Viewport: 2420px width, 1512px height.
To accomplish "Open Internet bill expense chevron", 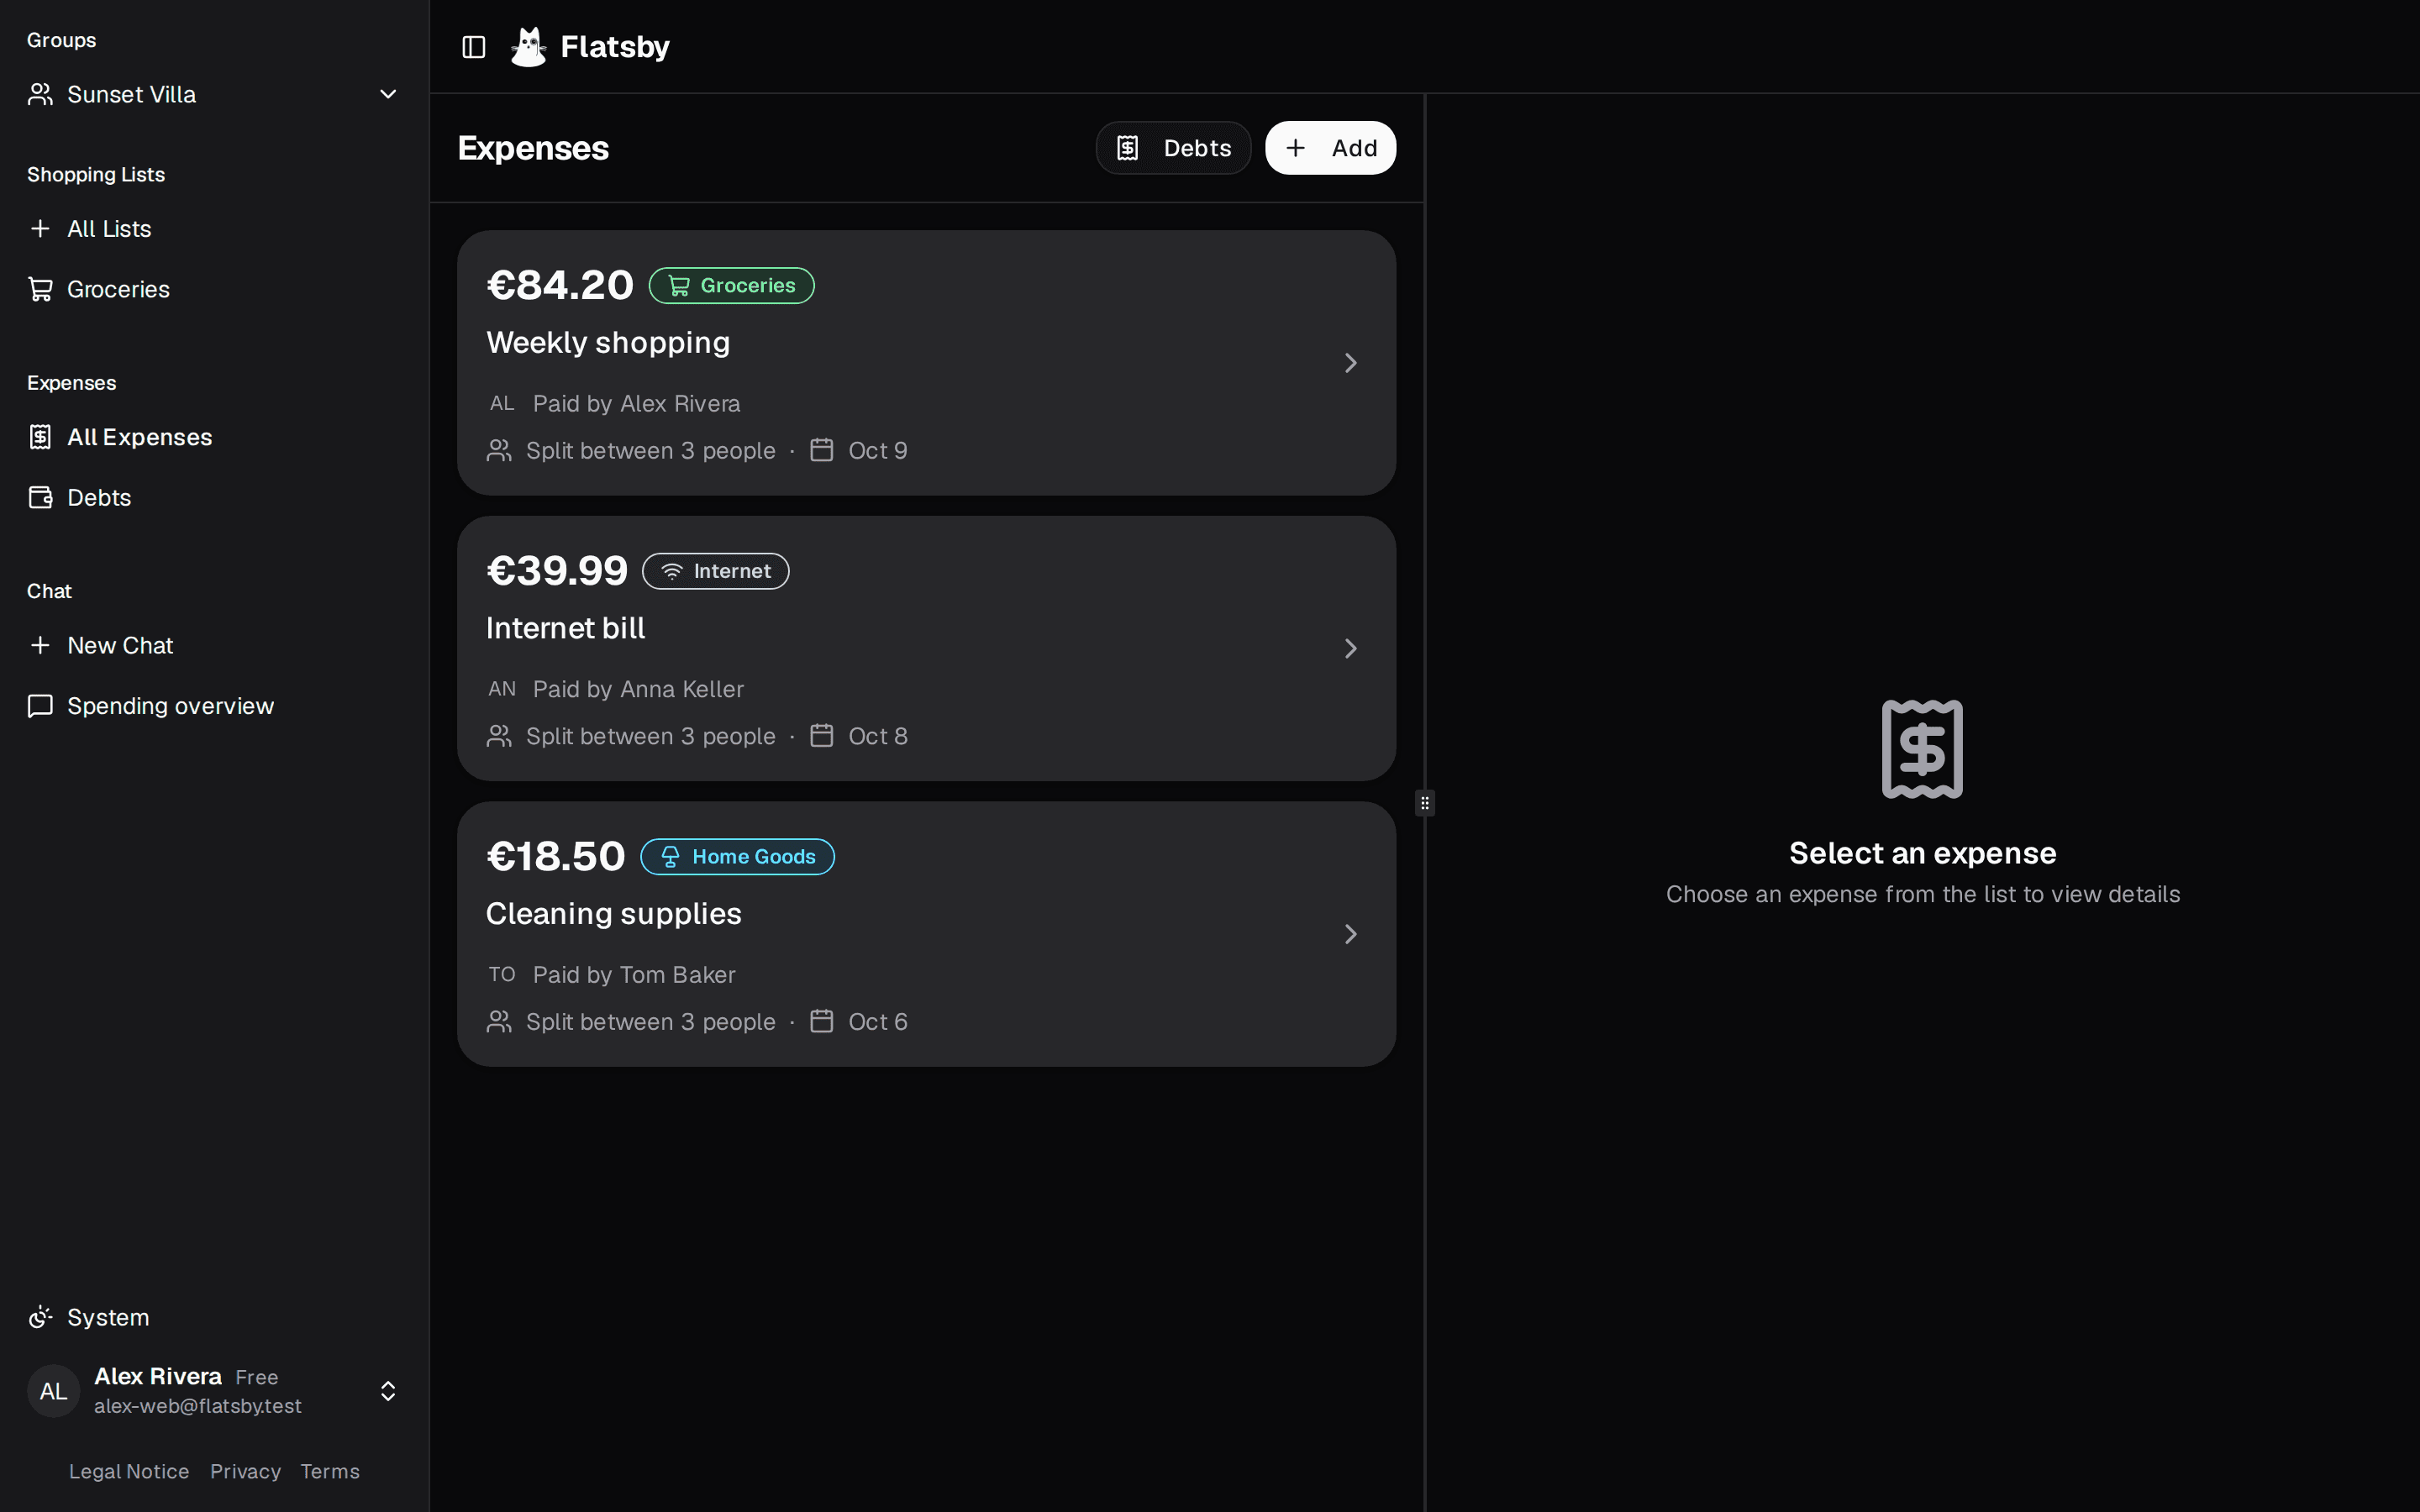I will (1350, 648).
